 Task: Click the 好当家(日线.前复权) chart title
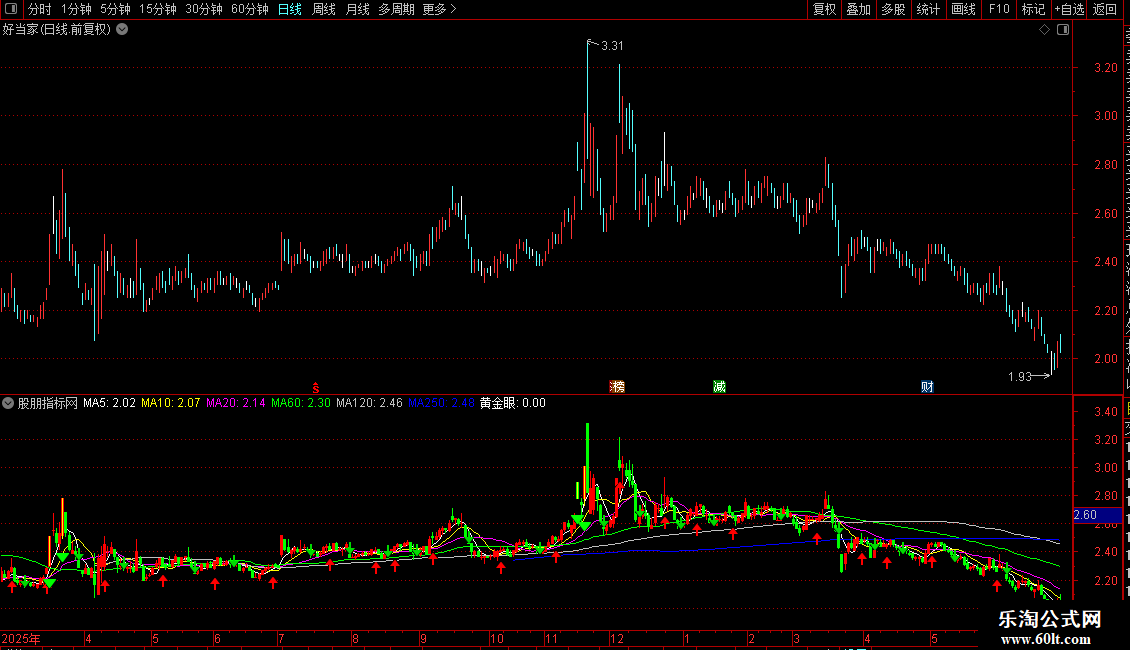coord(57,30)
